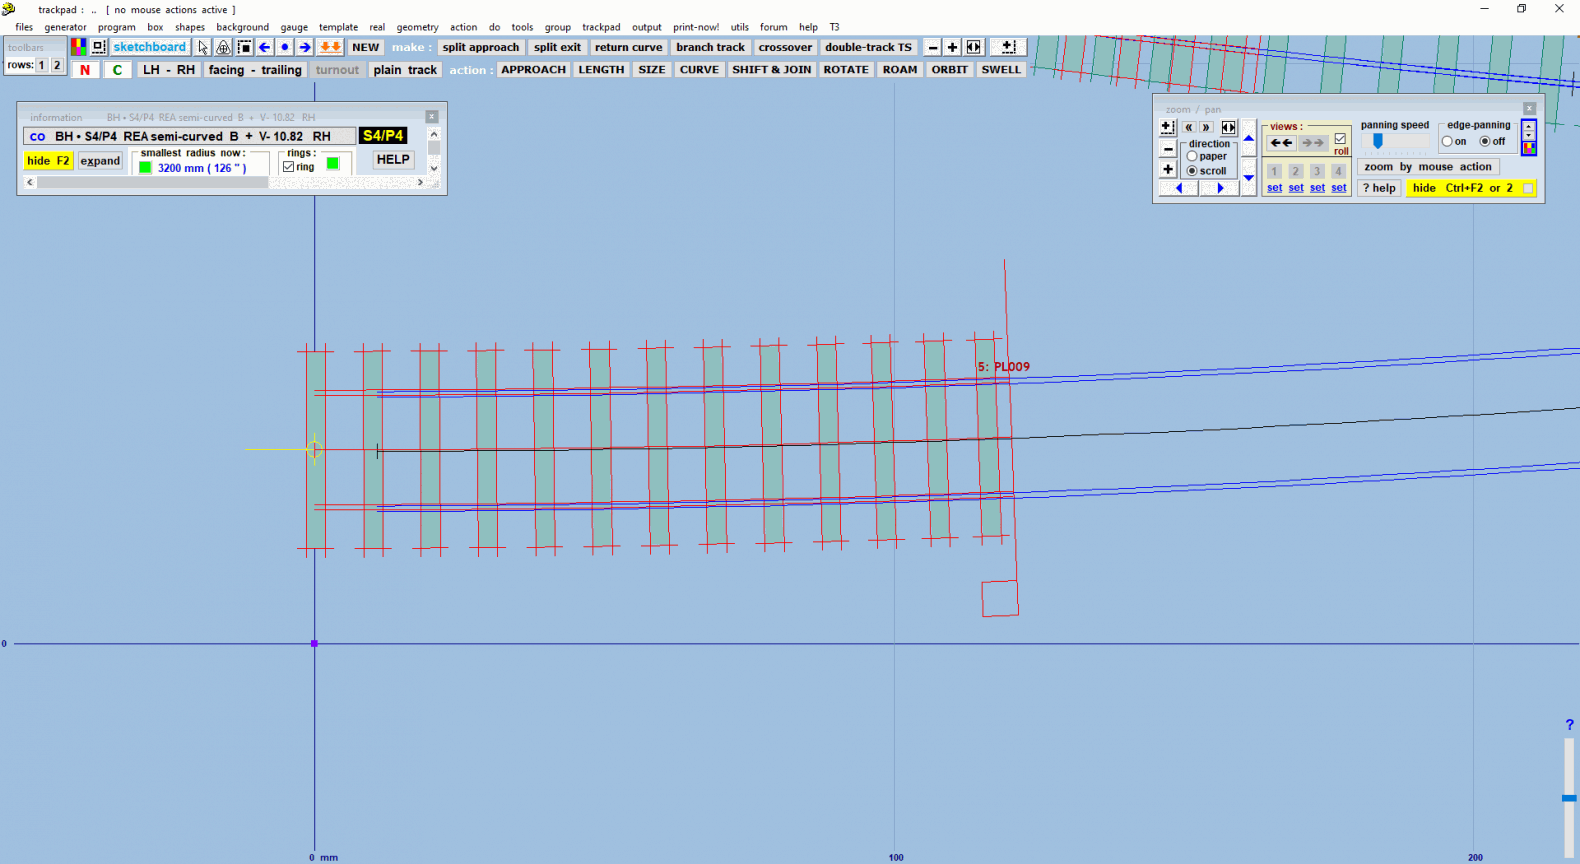Image resolution: width=1580 pixels, height=864 pixels.
Task: Click the plus zoom-in button in zoom/pan panel
Action: click(1167, 169)
